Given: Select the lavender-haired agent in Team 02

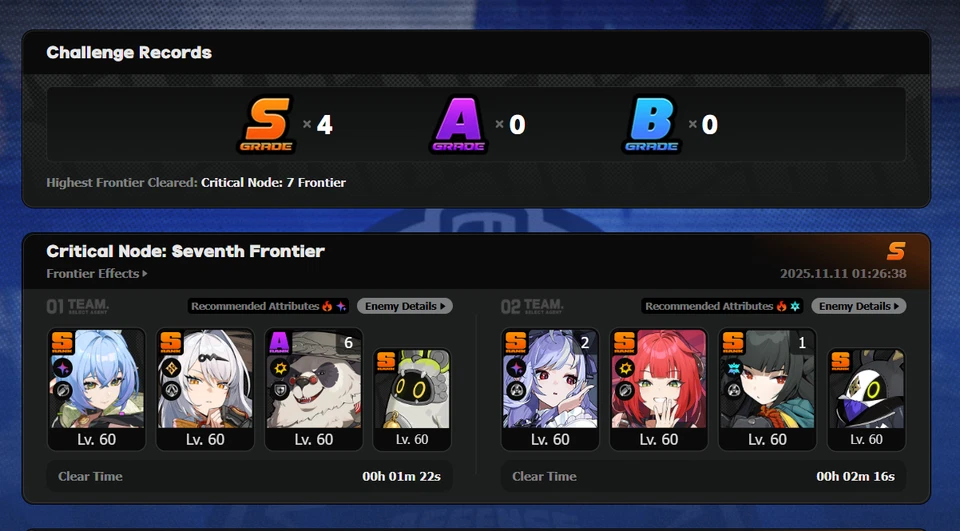Looking at the screenshot, I should [550, 389].
